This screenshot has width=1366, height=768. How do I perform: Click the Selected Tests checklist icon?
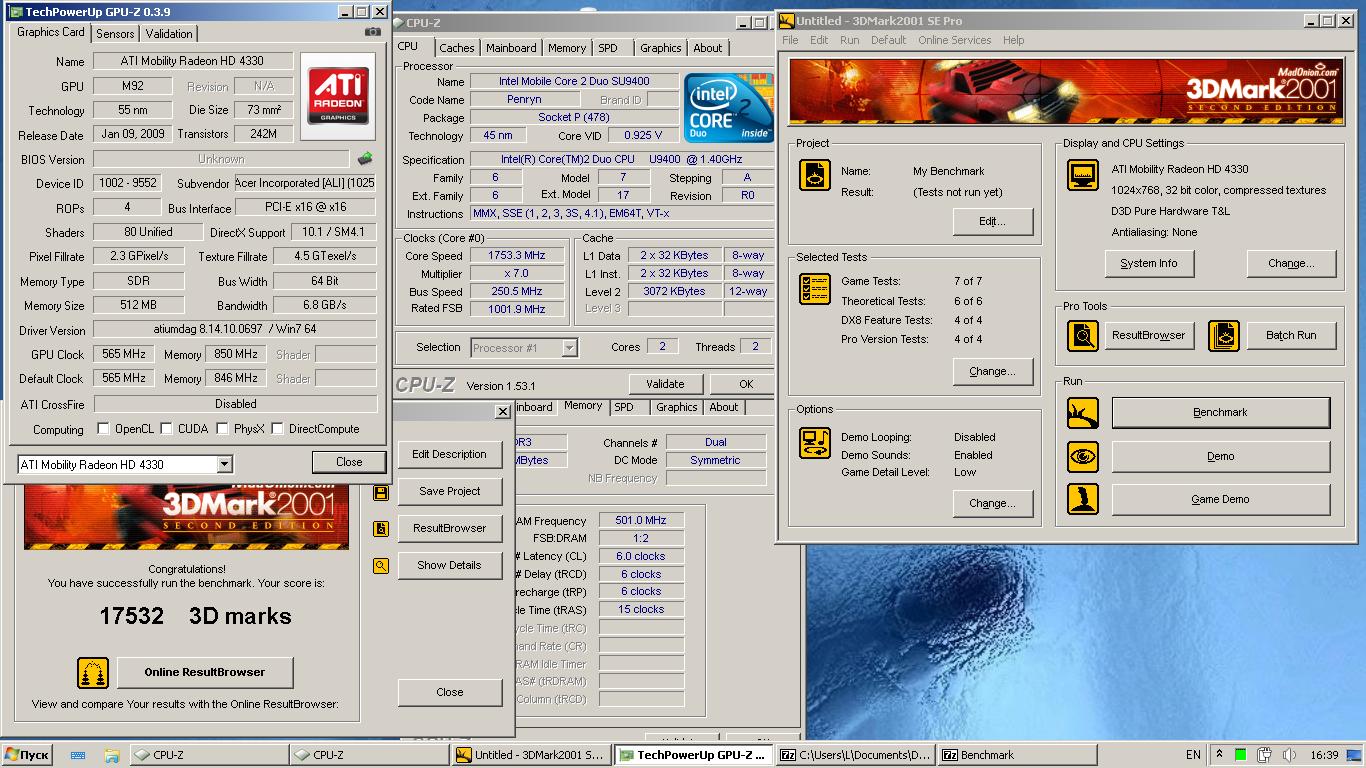(815, 289)
